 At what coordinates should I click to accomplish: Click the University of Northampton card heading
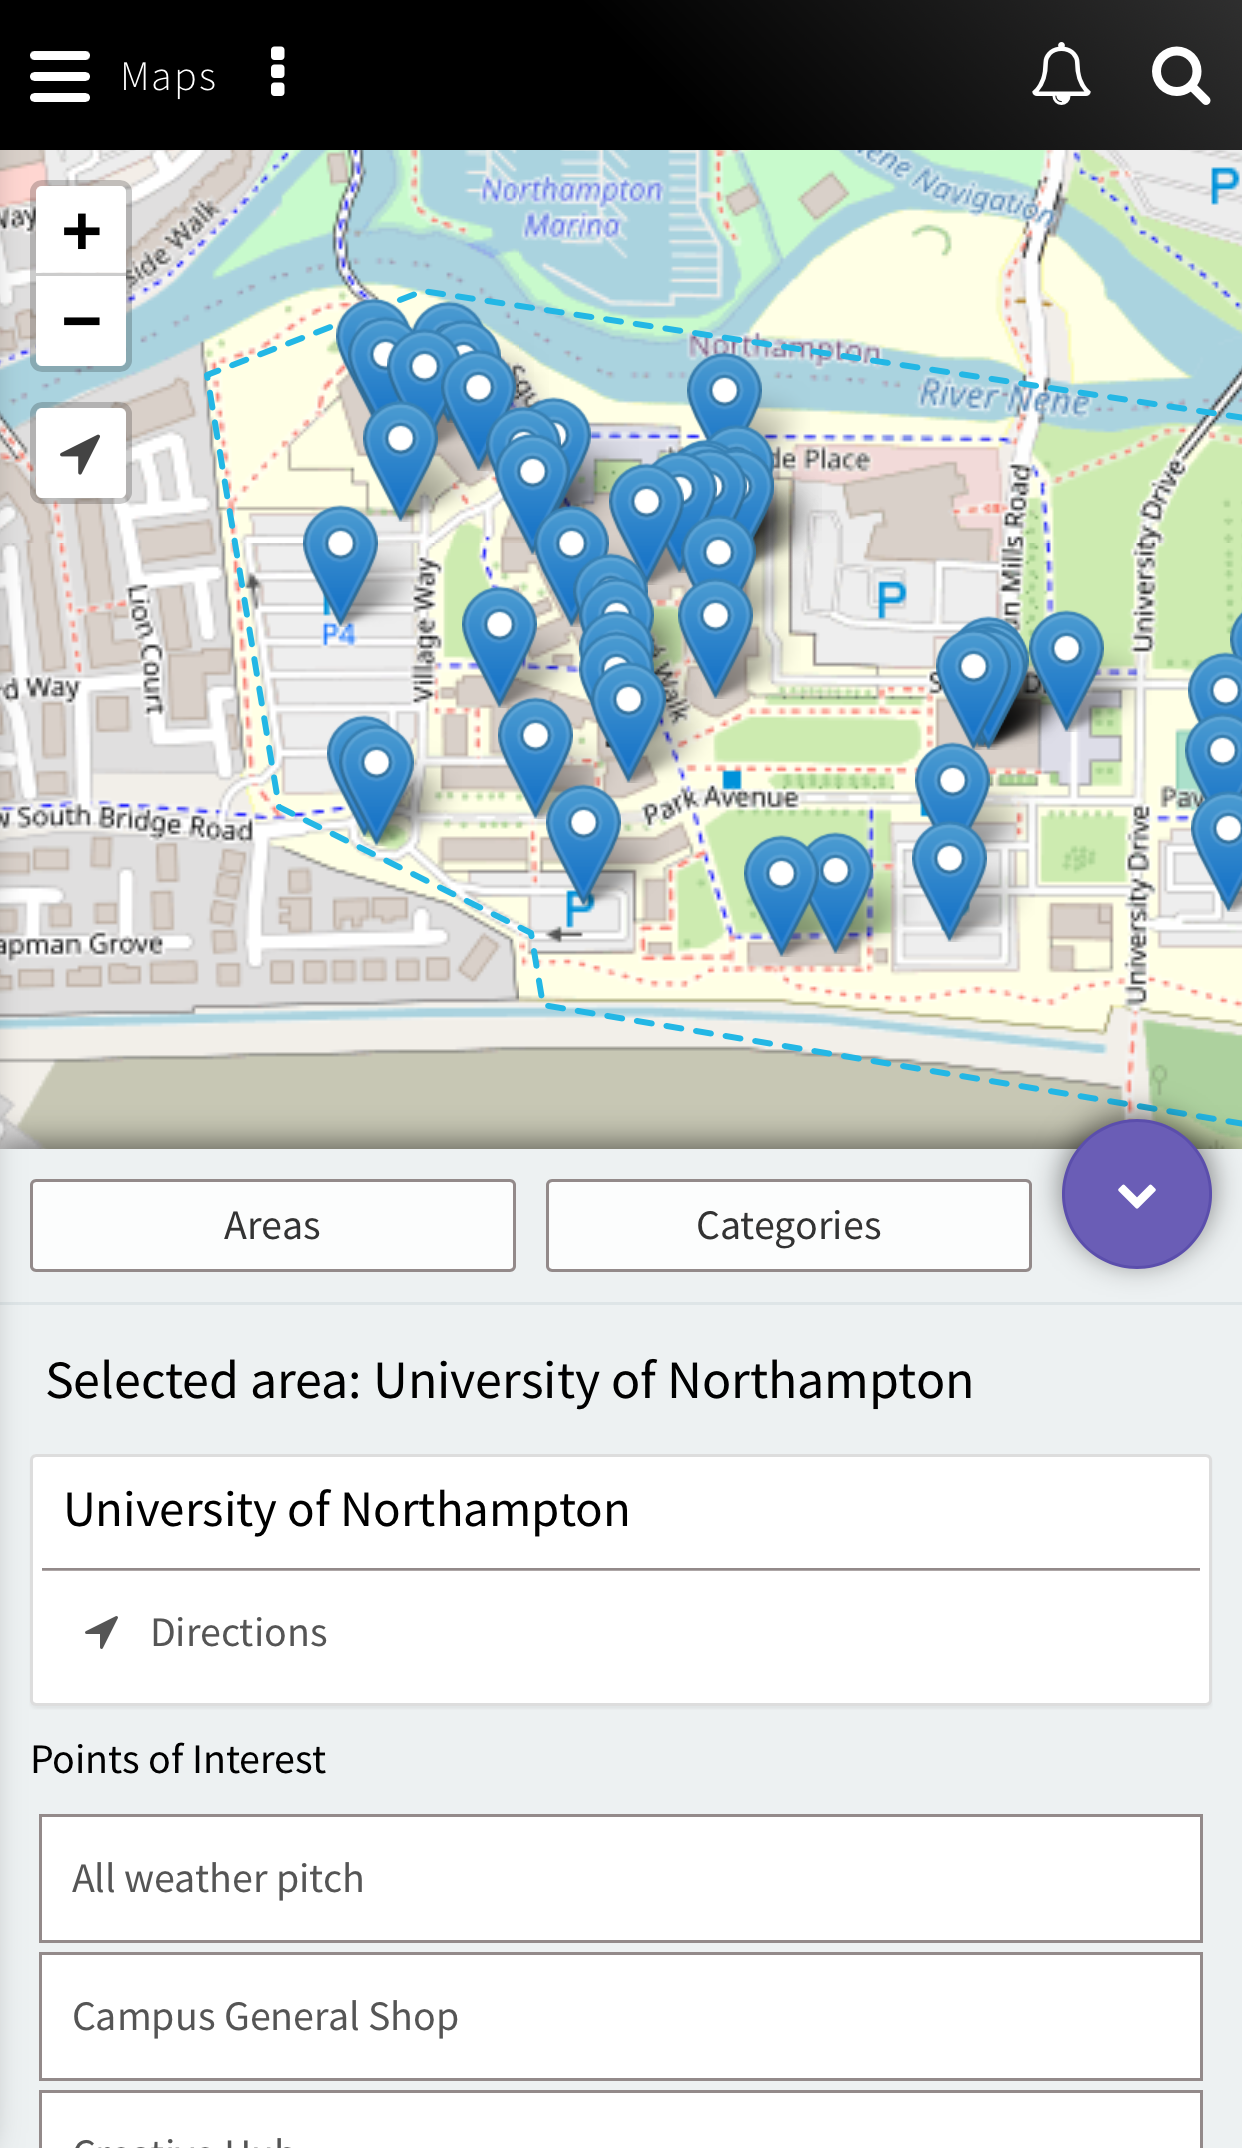point(347,1510)
